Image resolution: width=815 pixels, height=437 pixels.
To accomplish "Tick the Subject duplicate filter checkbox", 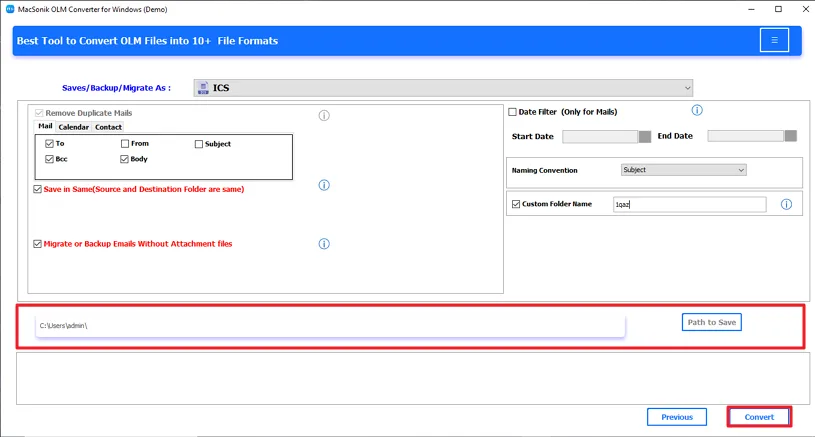I will (199, 144).
